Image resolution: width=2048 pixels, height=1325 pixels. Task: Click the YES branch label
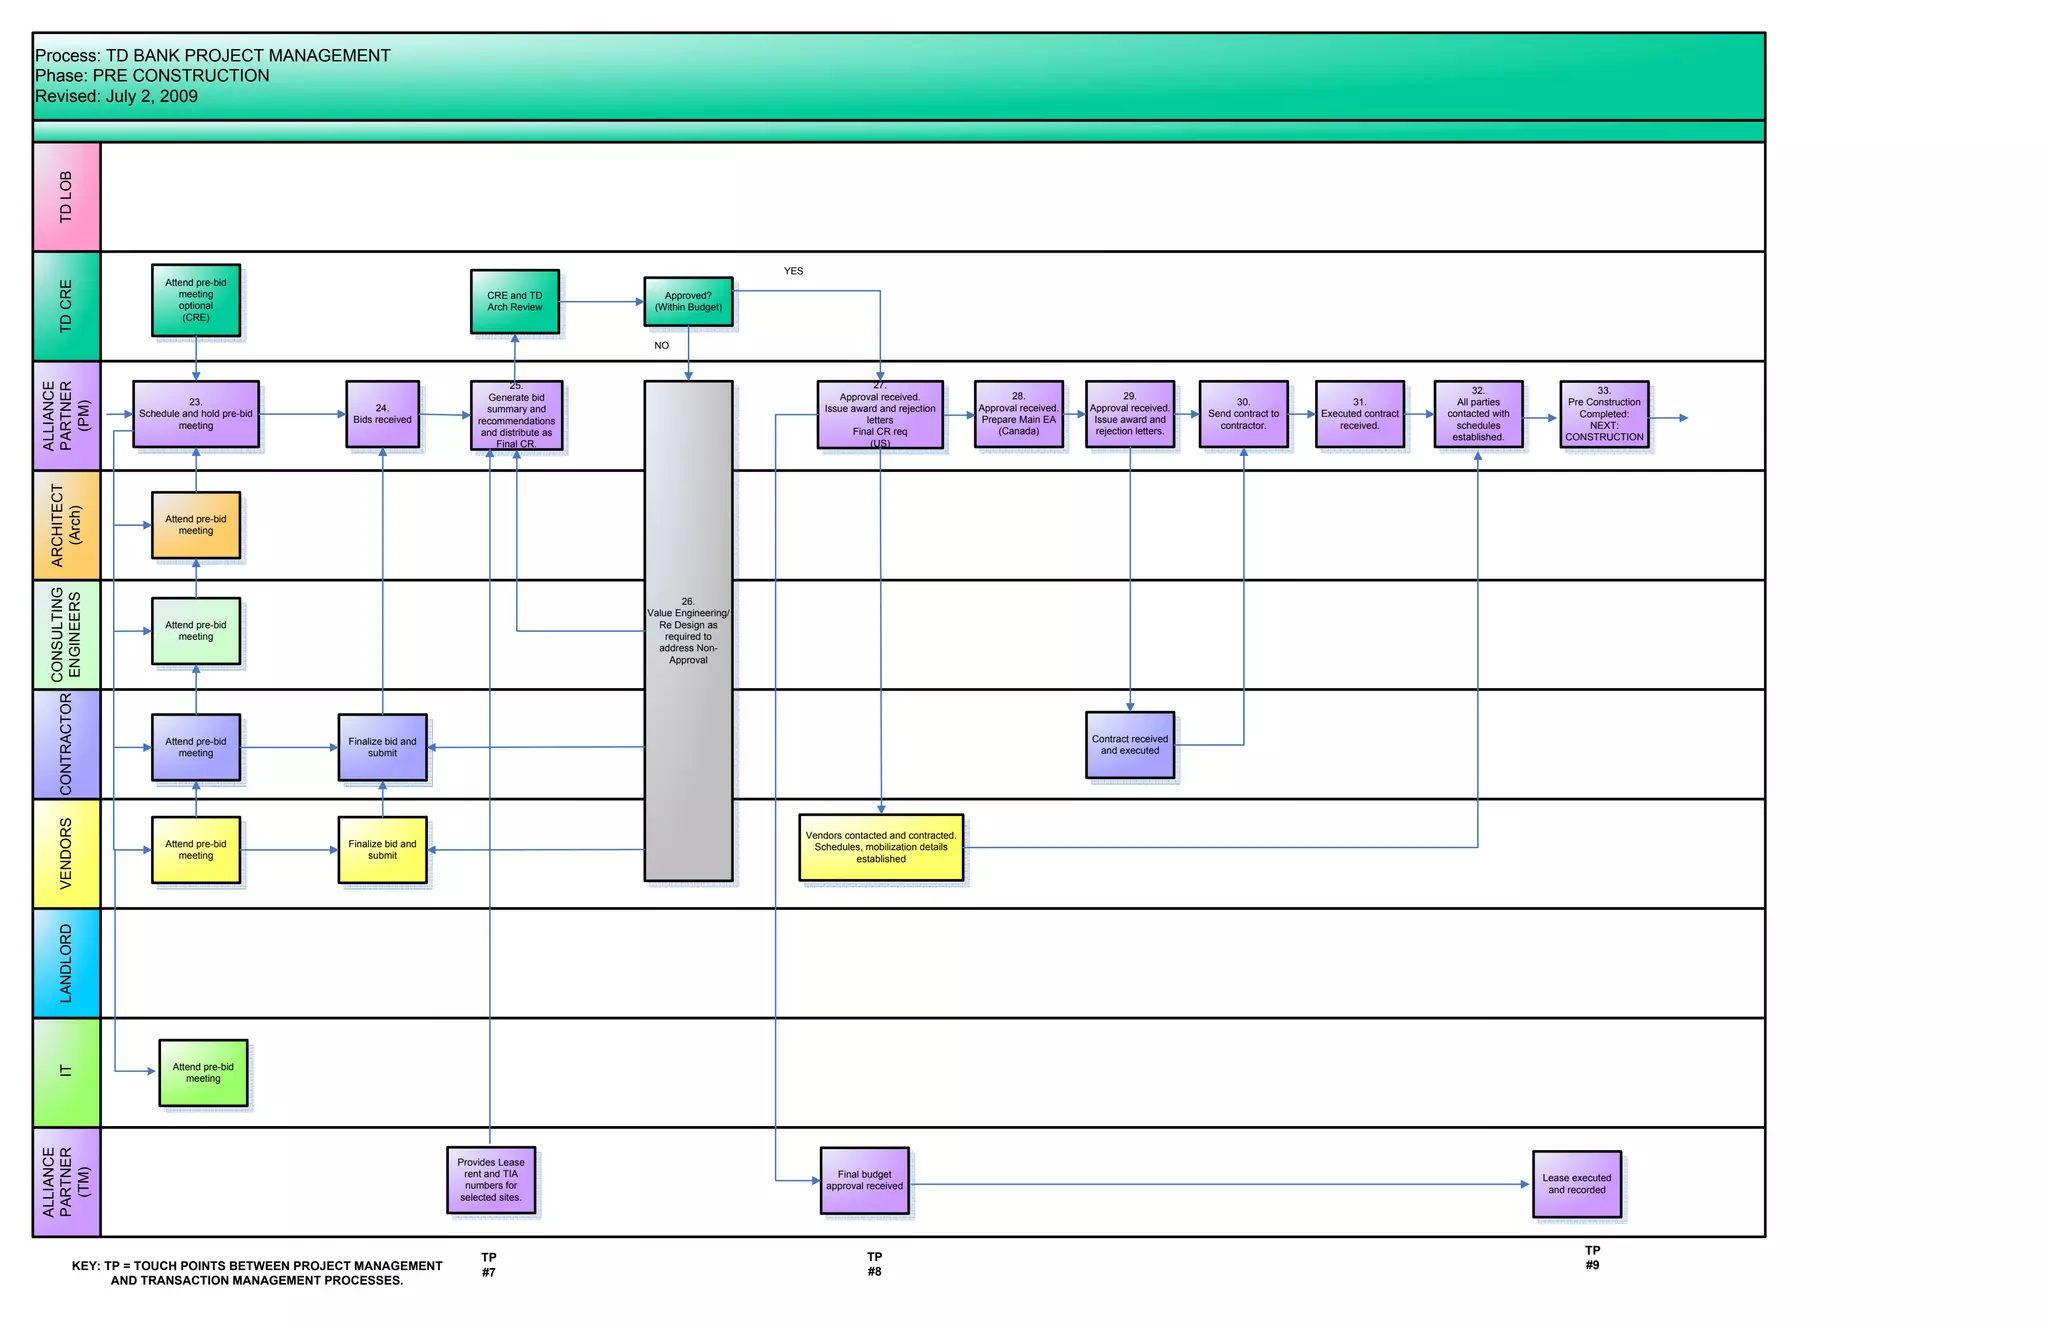click(793, 271)
